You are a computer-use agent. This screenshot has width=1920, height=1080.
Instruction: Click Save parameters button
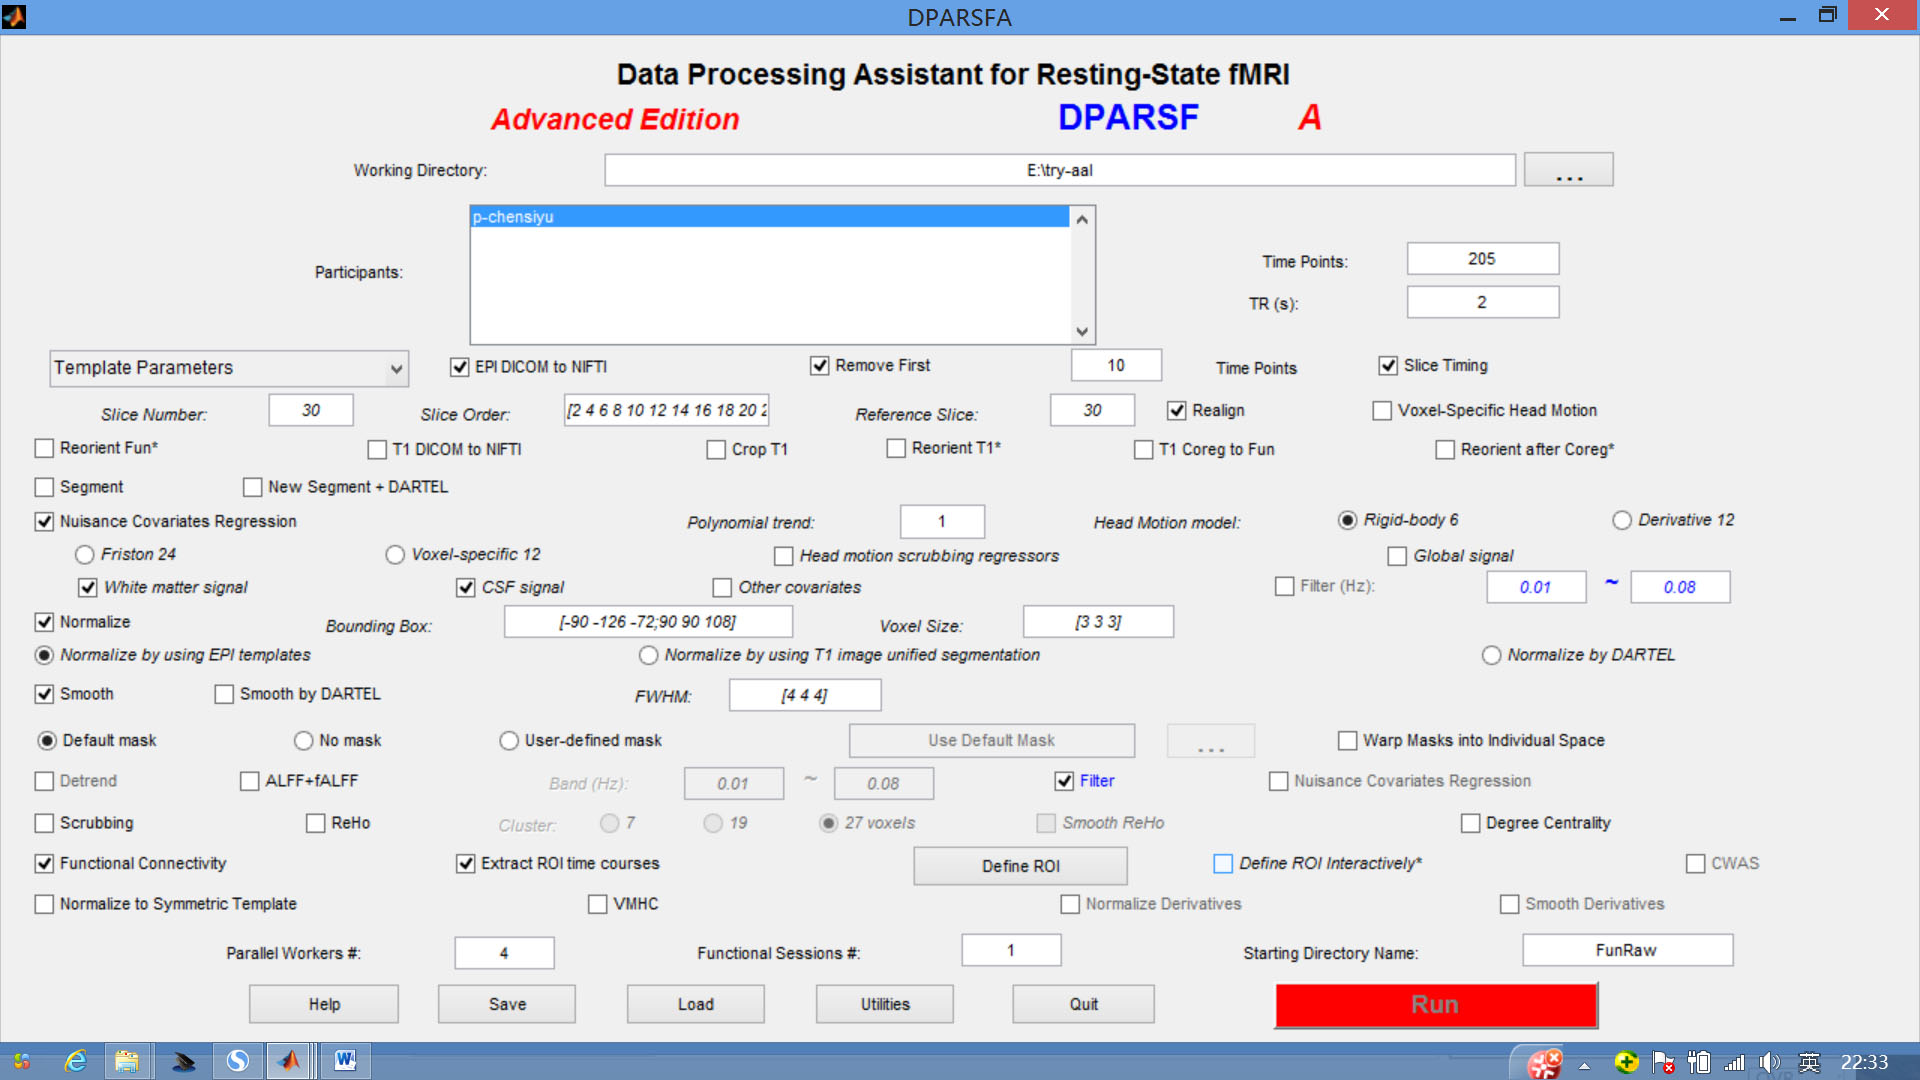507,1004
